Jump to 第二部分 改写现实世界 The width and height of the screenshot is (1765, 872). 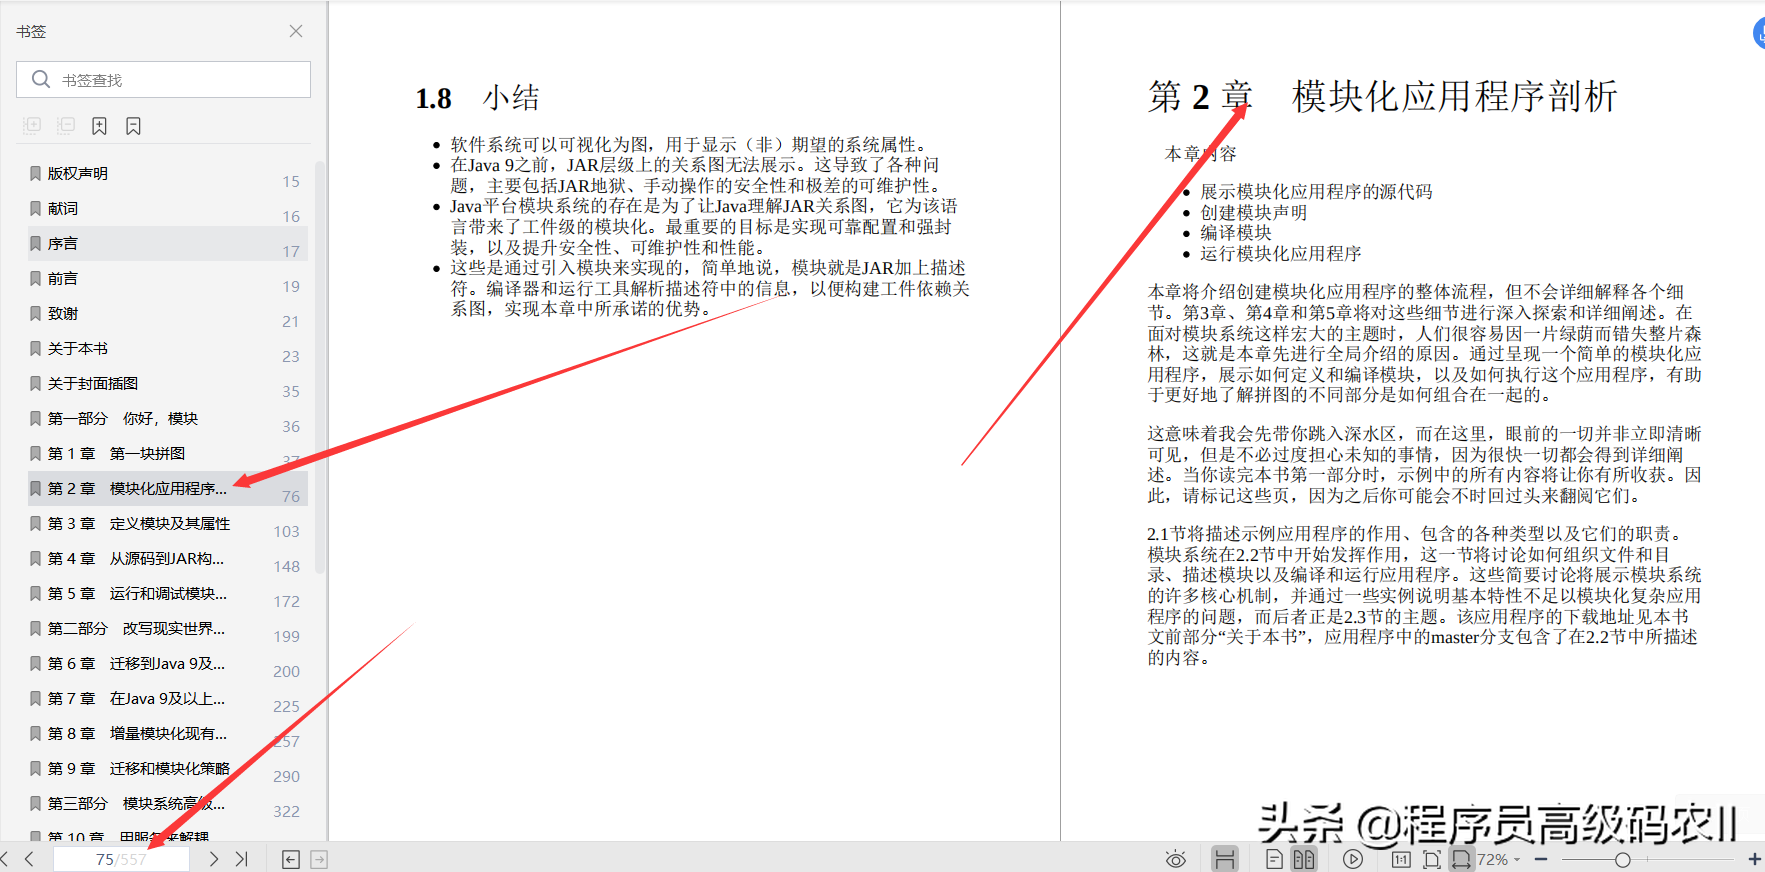(x=167, y=629)
